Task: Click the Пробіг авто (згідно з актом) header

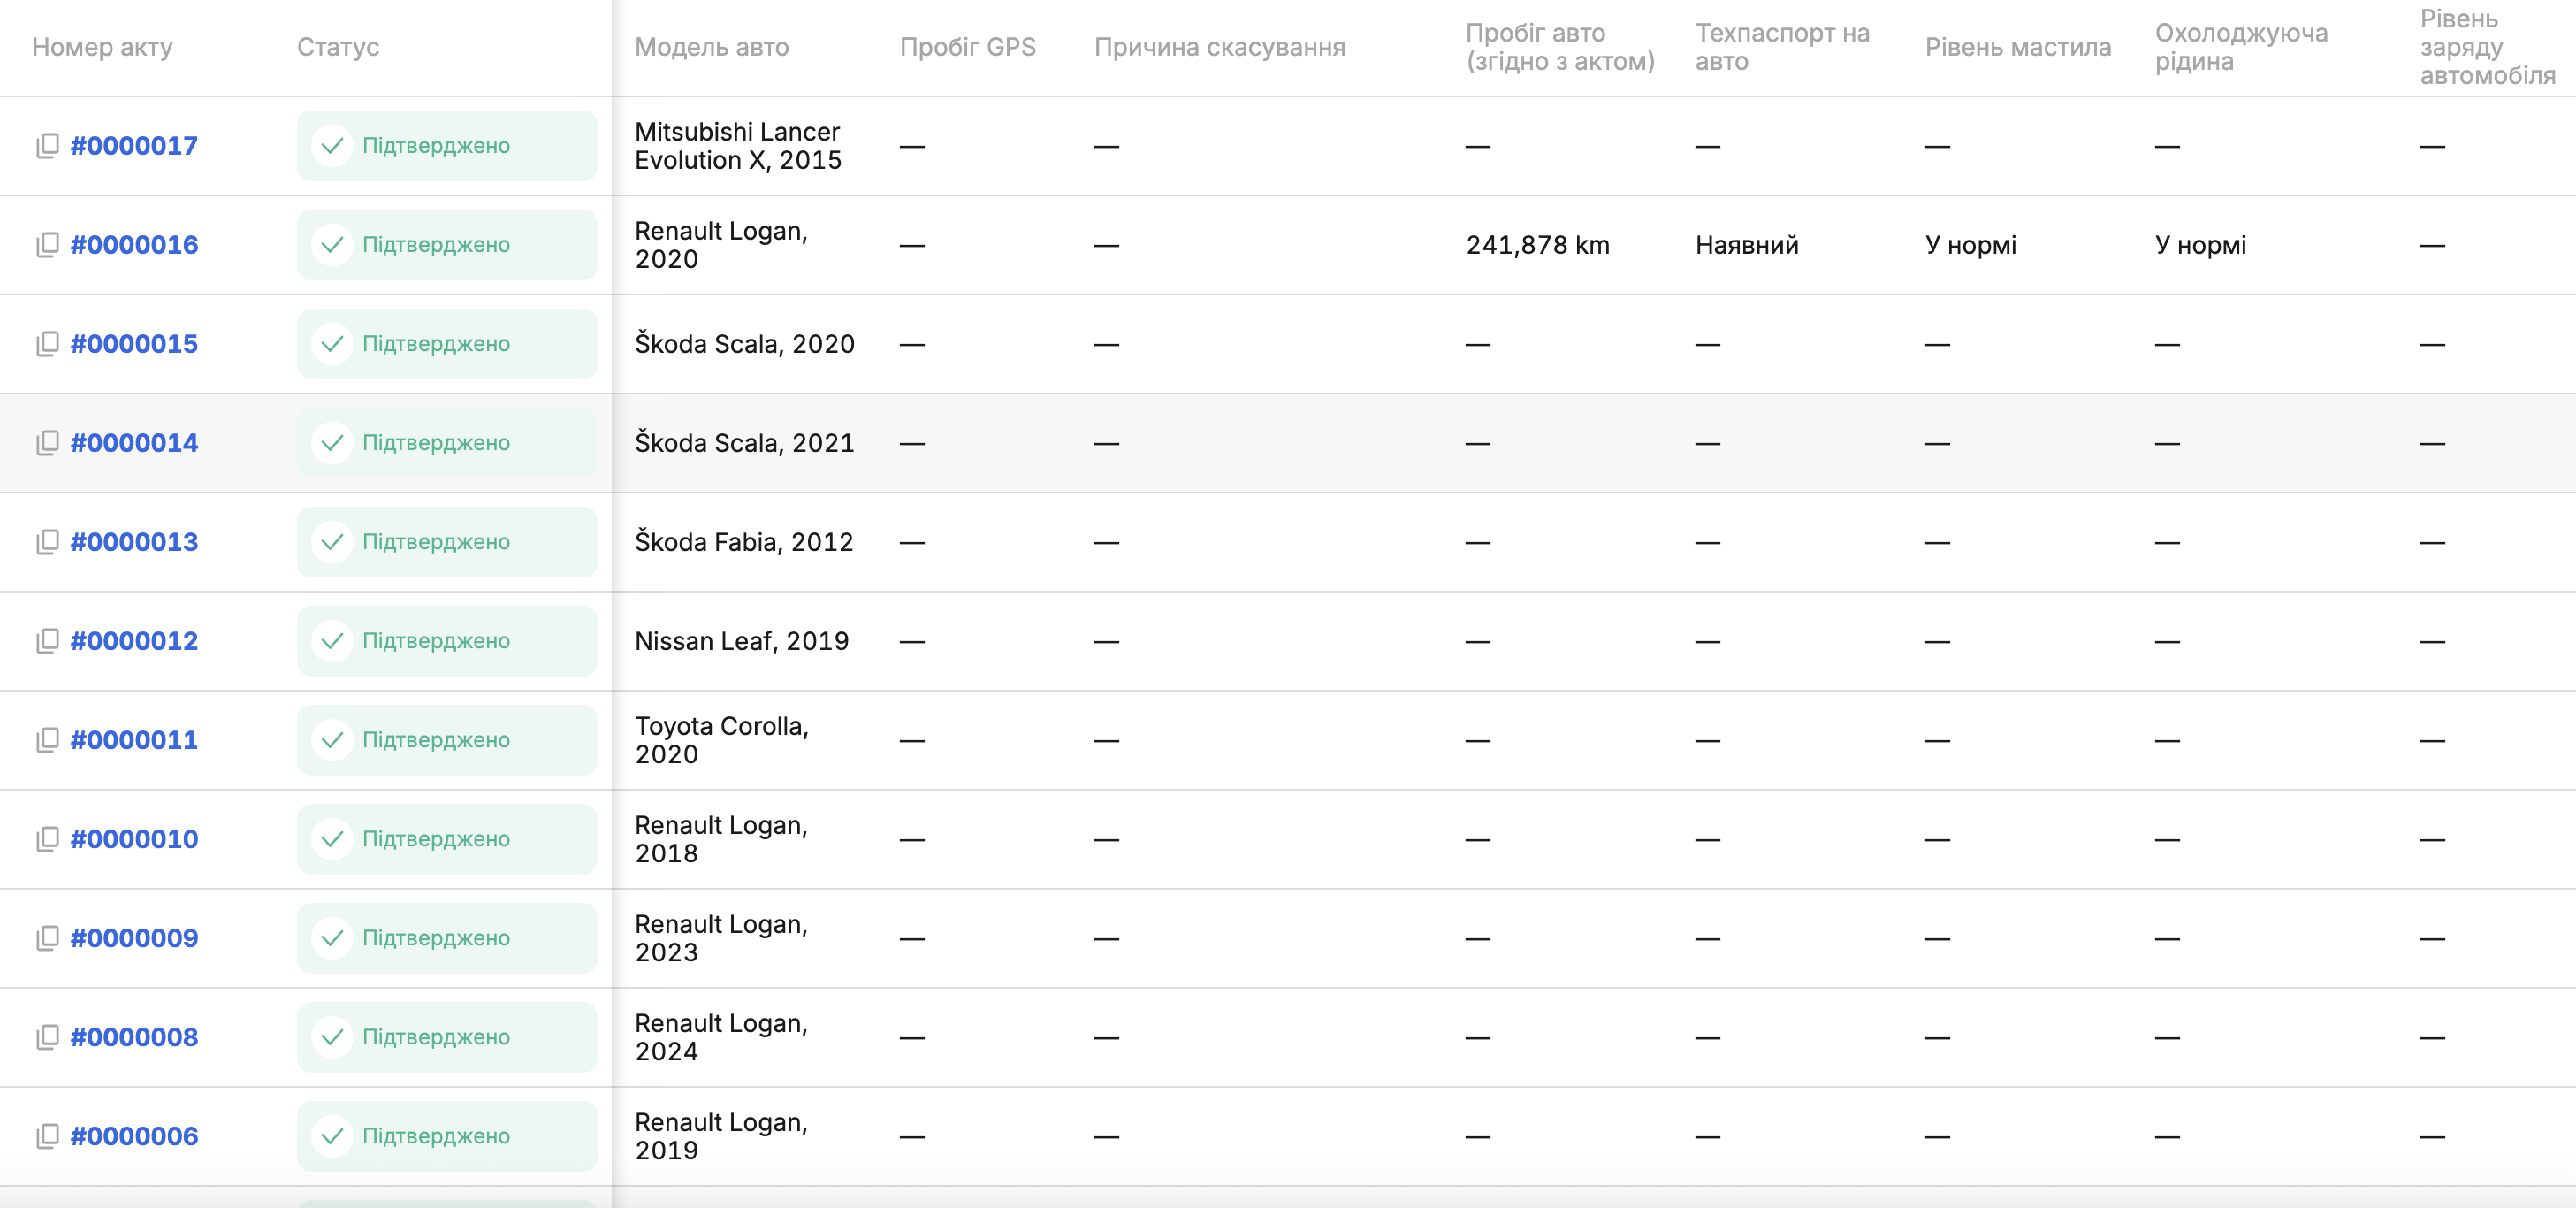Action: [1560, 47]
